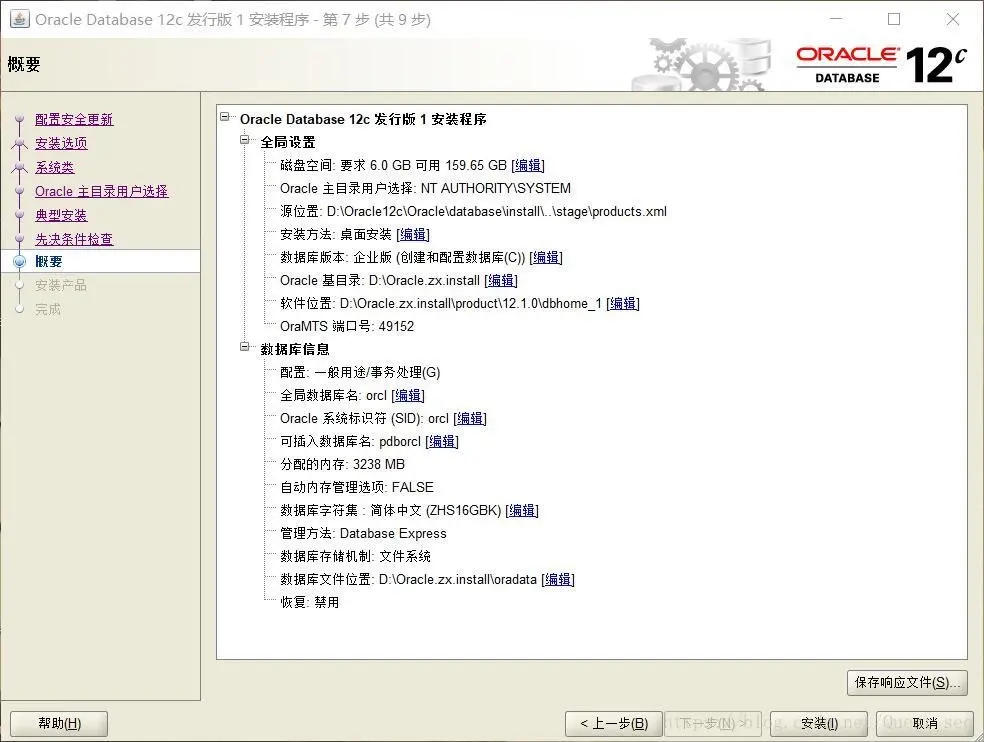Click the Java installer icon in title bar
The width and height of the screenshot is (984, 742).
20,19
